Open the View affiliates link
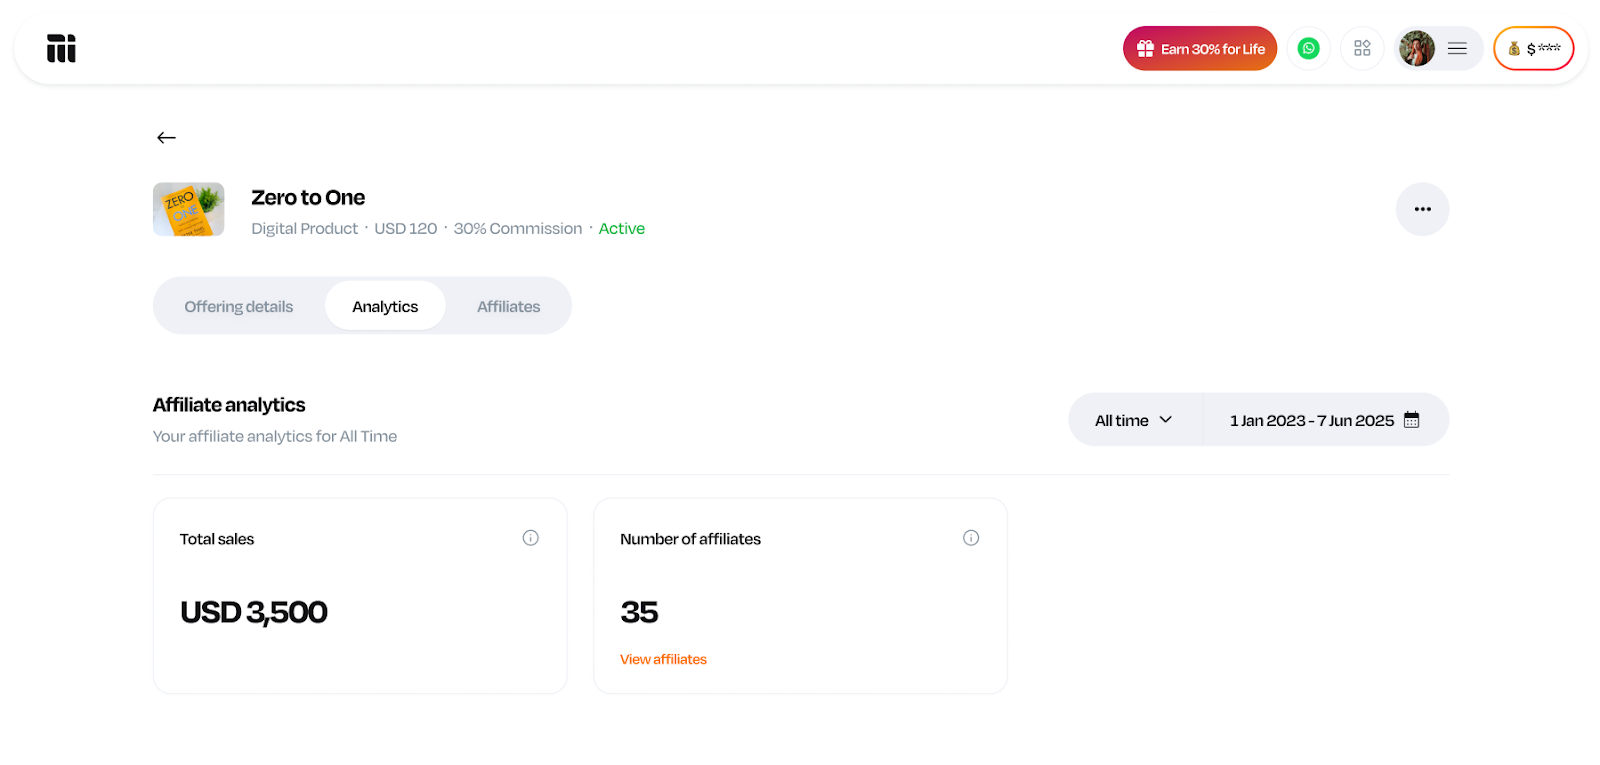Viewport: 1600px width, 765px height. pos(663,659)
